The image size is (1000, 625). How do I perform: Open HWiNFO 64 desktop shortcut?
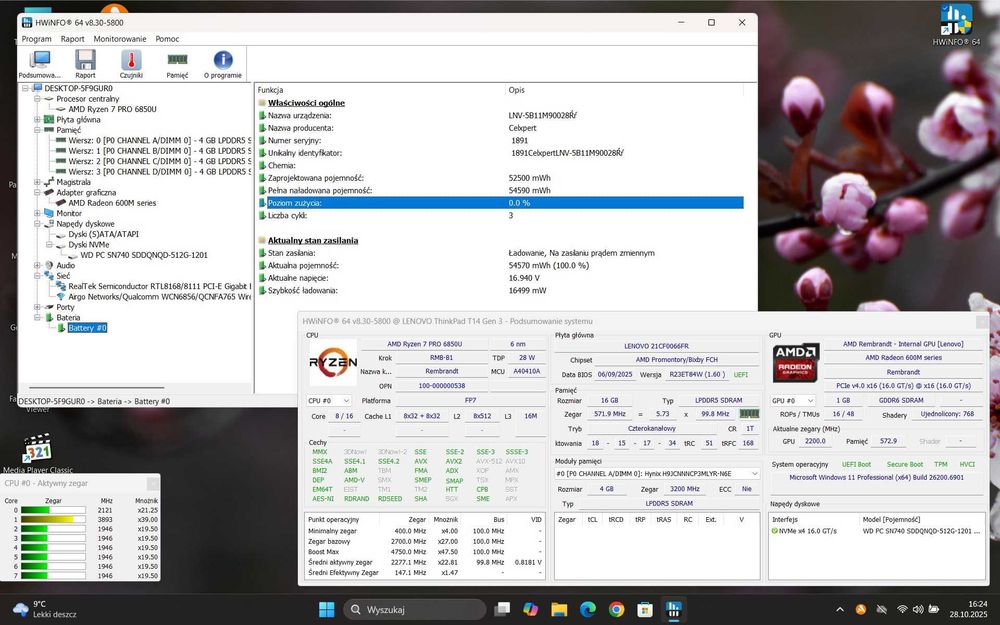pyautogui.click(x=956, y=25)
